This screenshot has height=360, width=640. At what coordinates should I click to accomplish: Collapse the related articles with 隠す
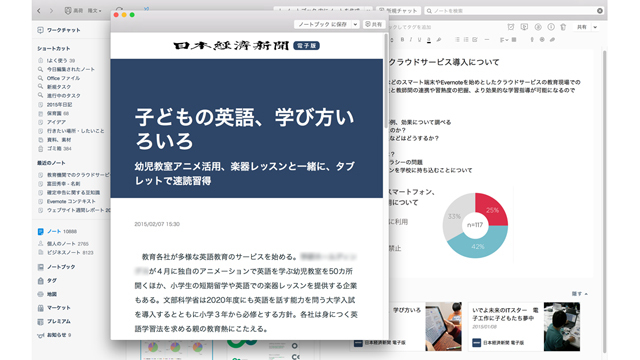(x=579, y=294)
